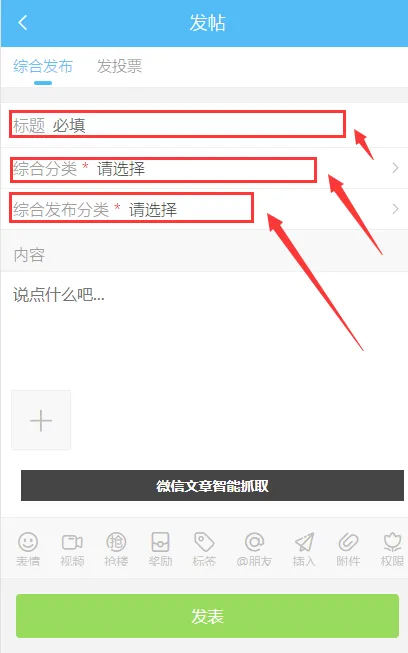The image size is (408, 653).
Task: Click the 插入 paper plane icon
Action: (304, 549)
